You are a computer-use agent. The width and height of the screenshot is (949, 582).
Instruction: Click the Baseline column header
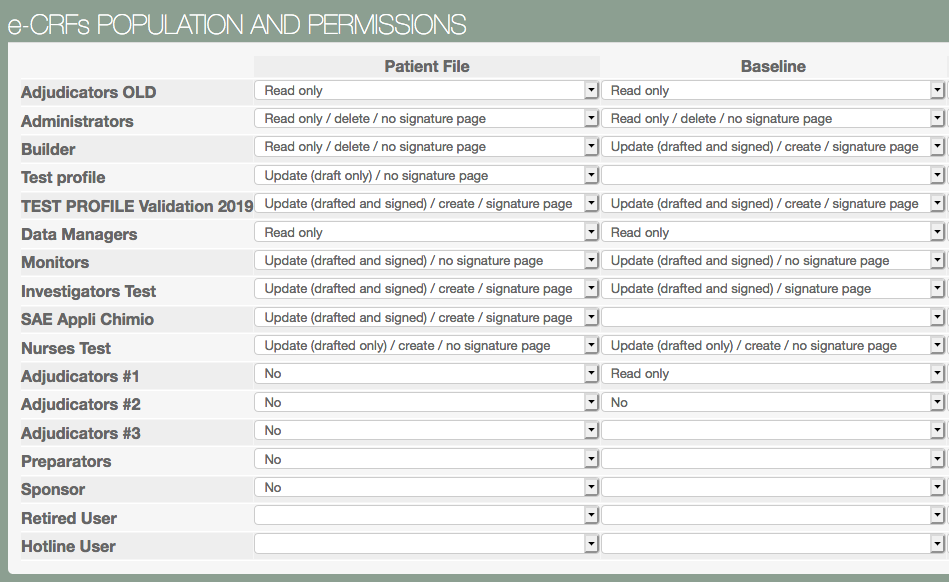[x=773, y=66]
